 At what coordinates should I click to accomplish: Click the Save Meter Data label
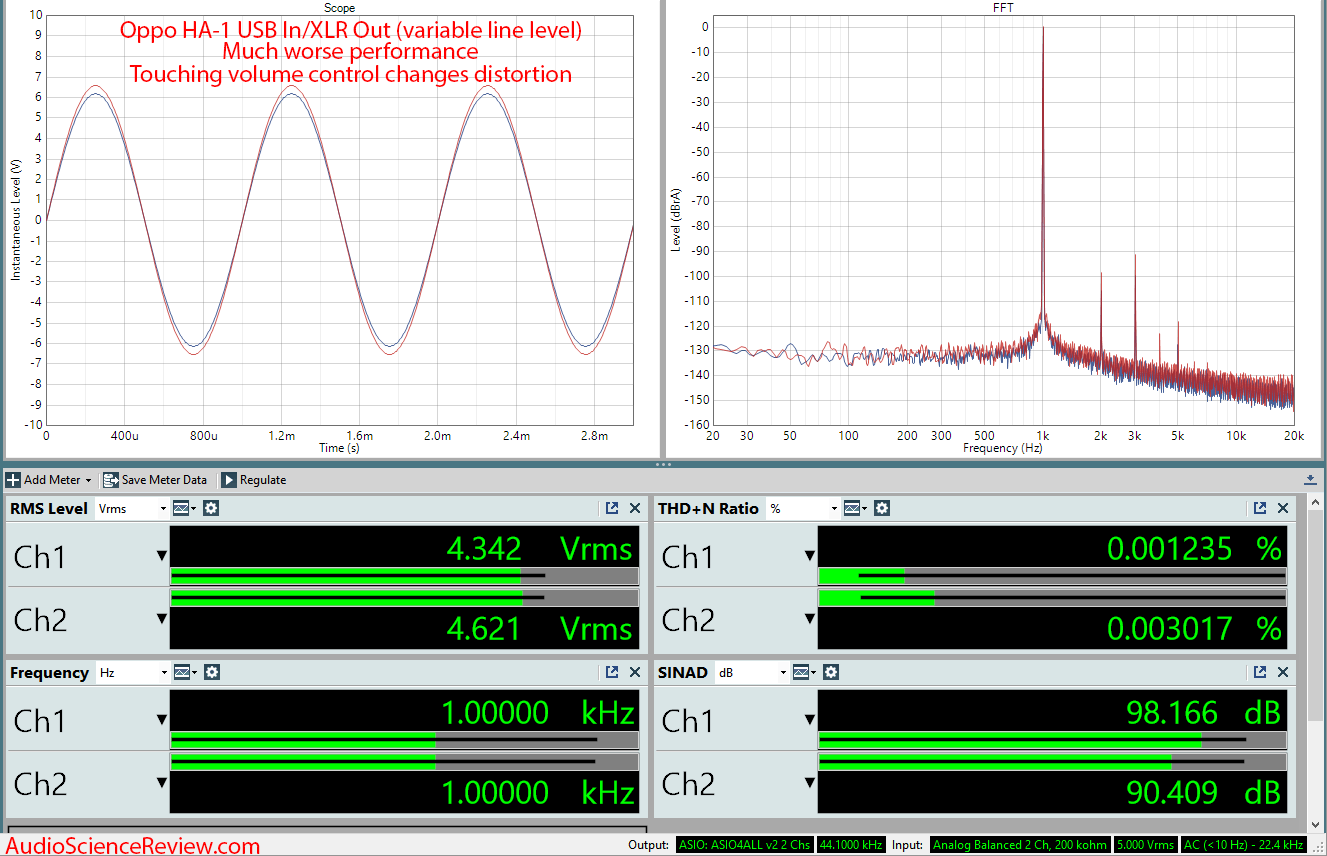pos(164,480)
